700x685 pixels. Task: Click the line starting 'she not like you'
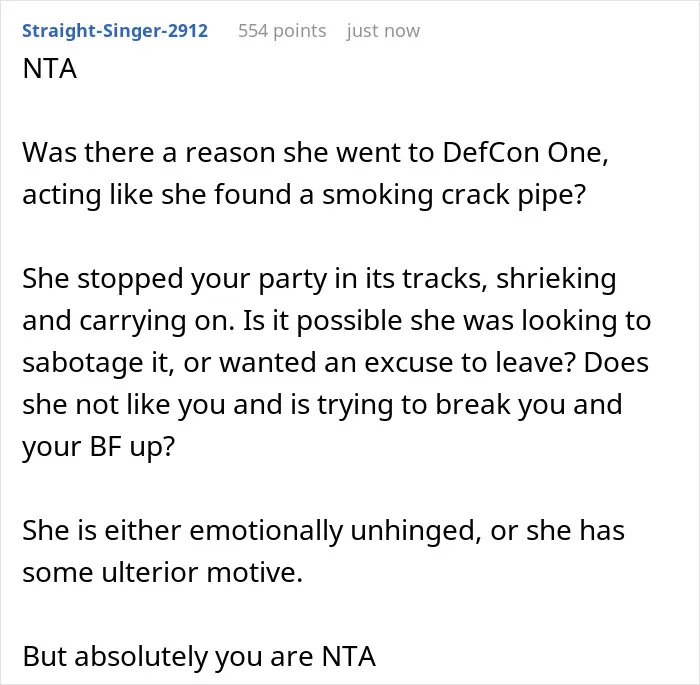pos(322,405)
